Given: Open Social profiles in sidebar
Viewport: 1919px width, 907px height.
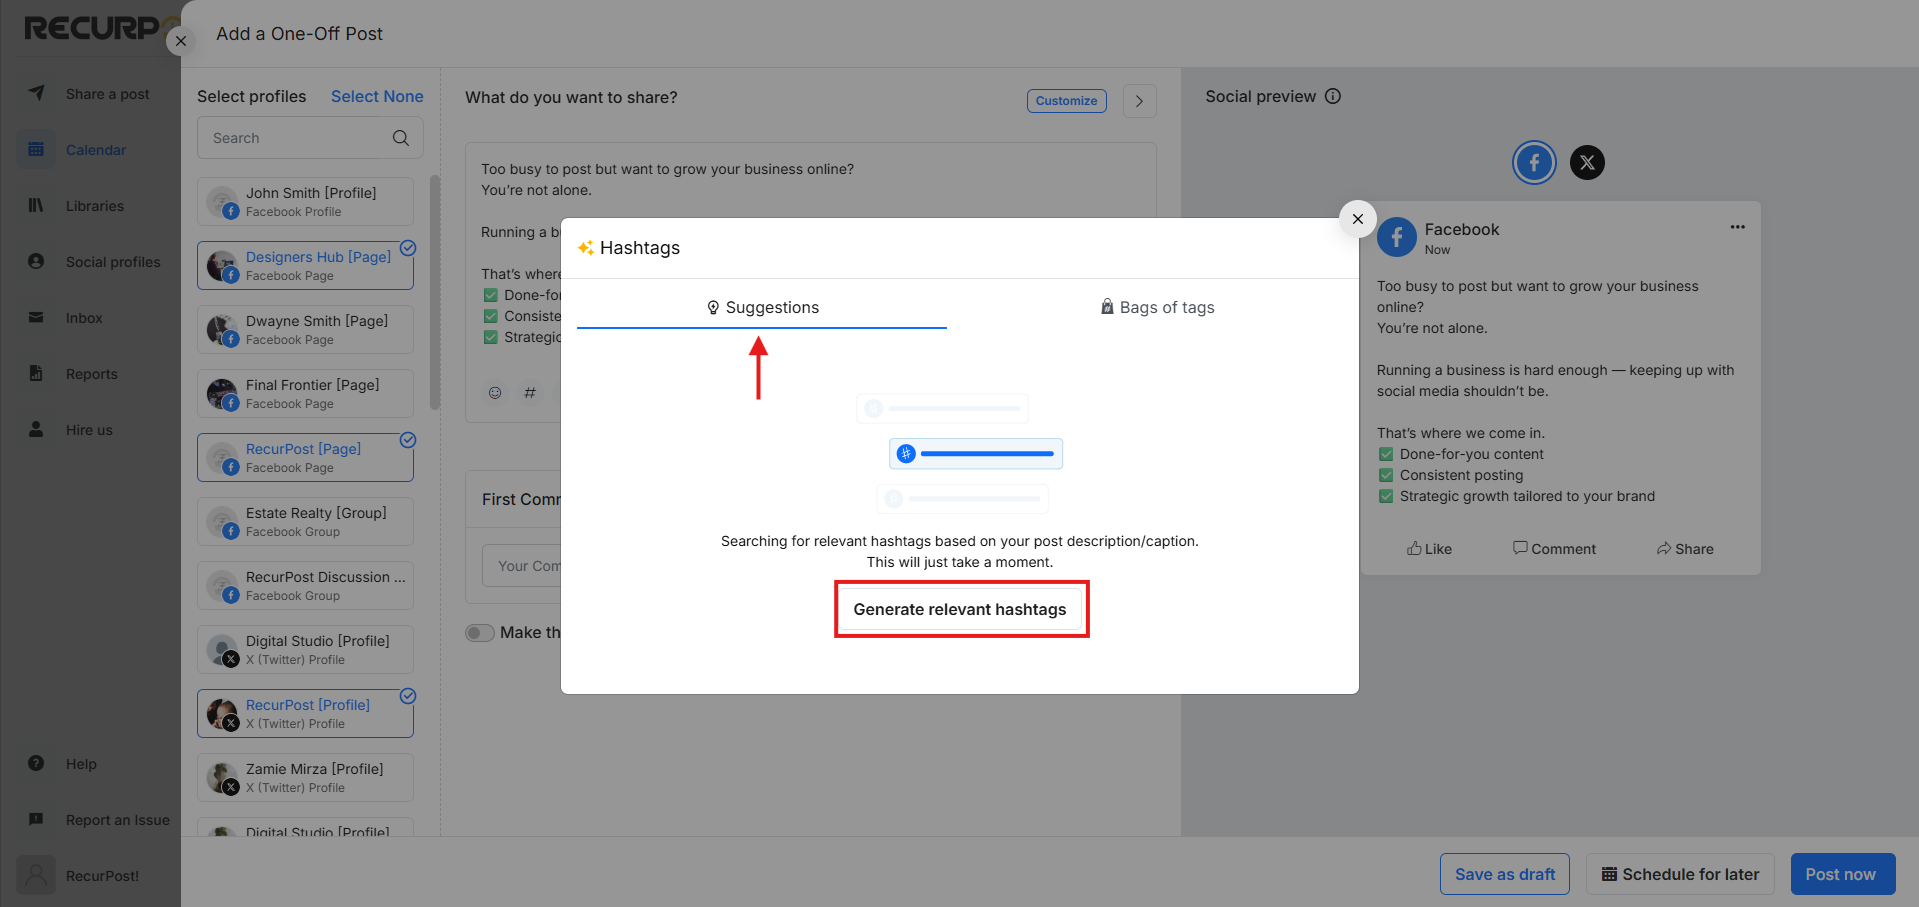Looking at the screenshot, I should coord(113,262).
